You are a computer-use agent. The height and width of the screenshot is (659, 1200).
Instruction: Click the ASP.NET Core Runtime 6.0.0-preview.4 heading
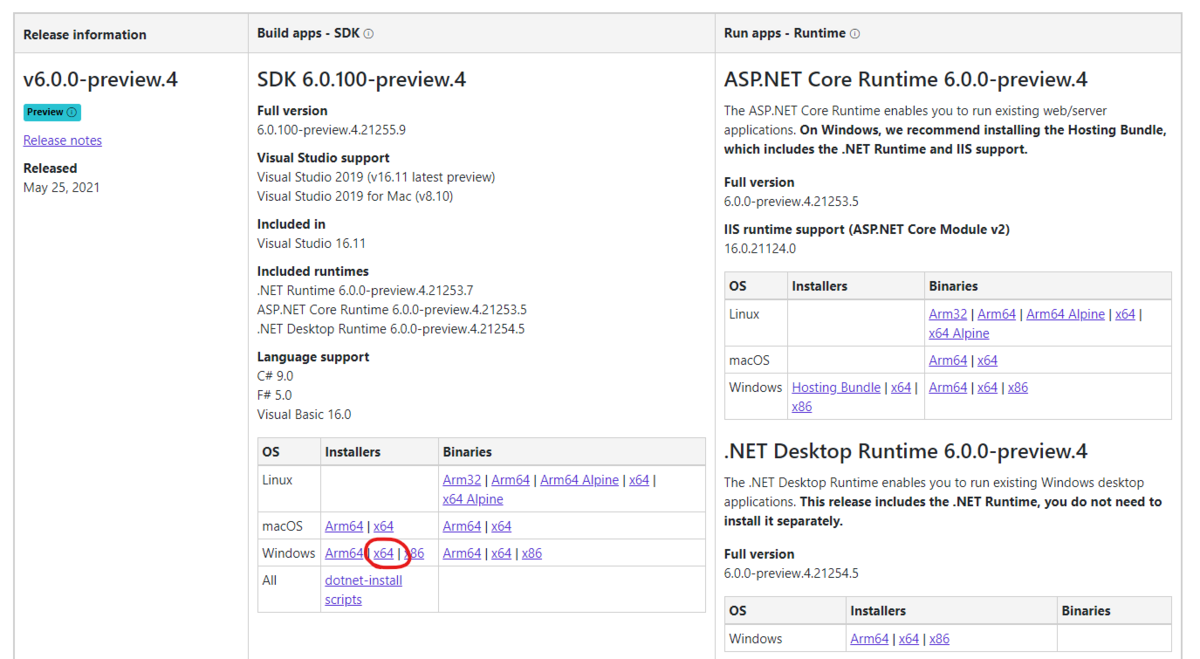click(905, 79)
